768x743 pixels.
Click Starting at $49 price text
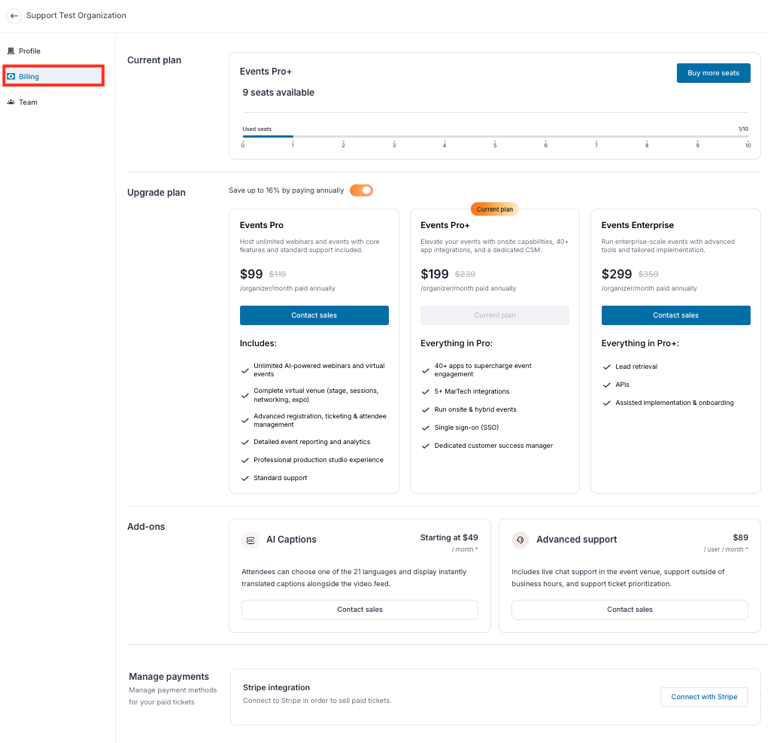click(x=449, y=538)
